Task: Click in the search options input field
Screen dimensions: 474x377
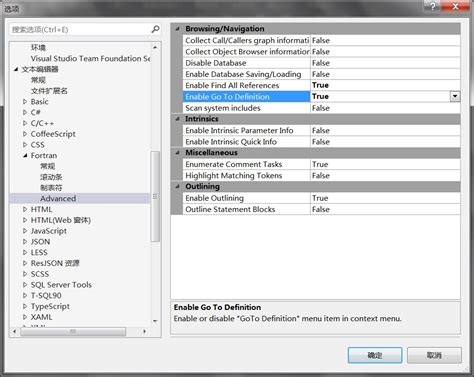Action: 80,30
